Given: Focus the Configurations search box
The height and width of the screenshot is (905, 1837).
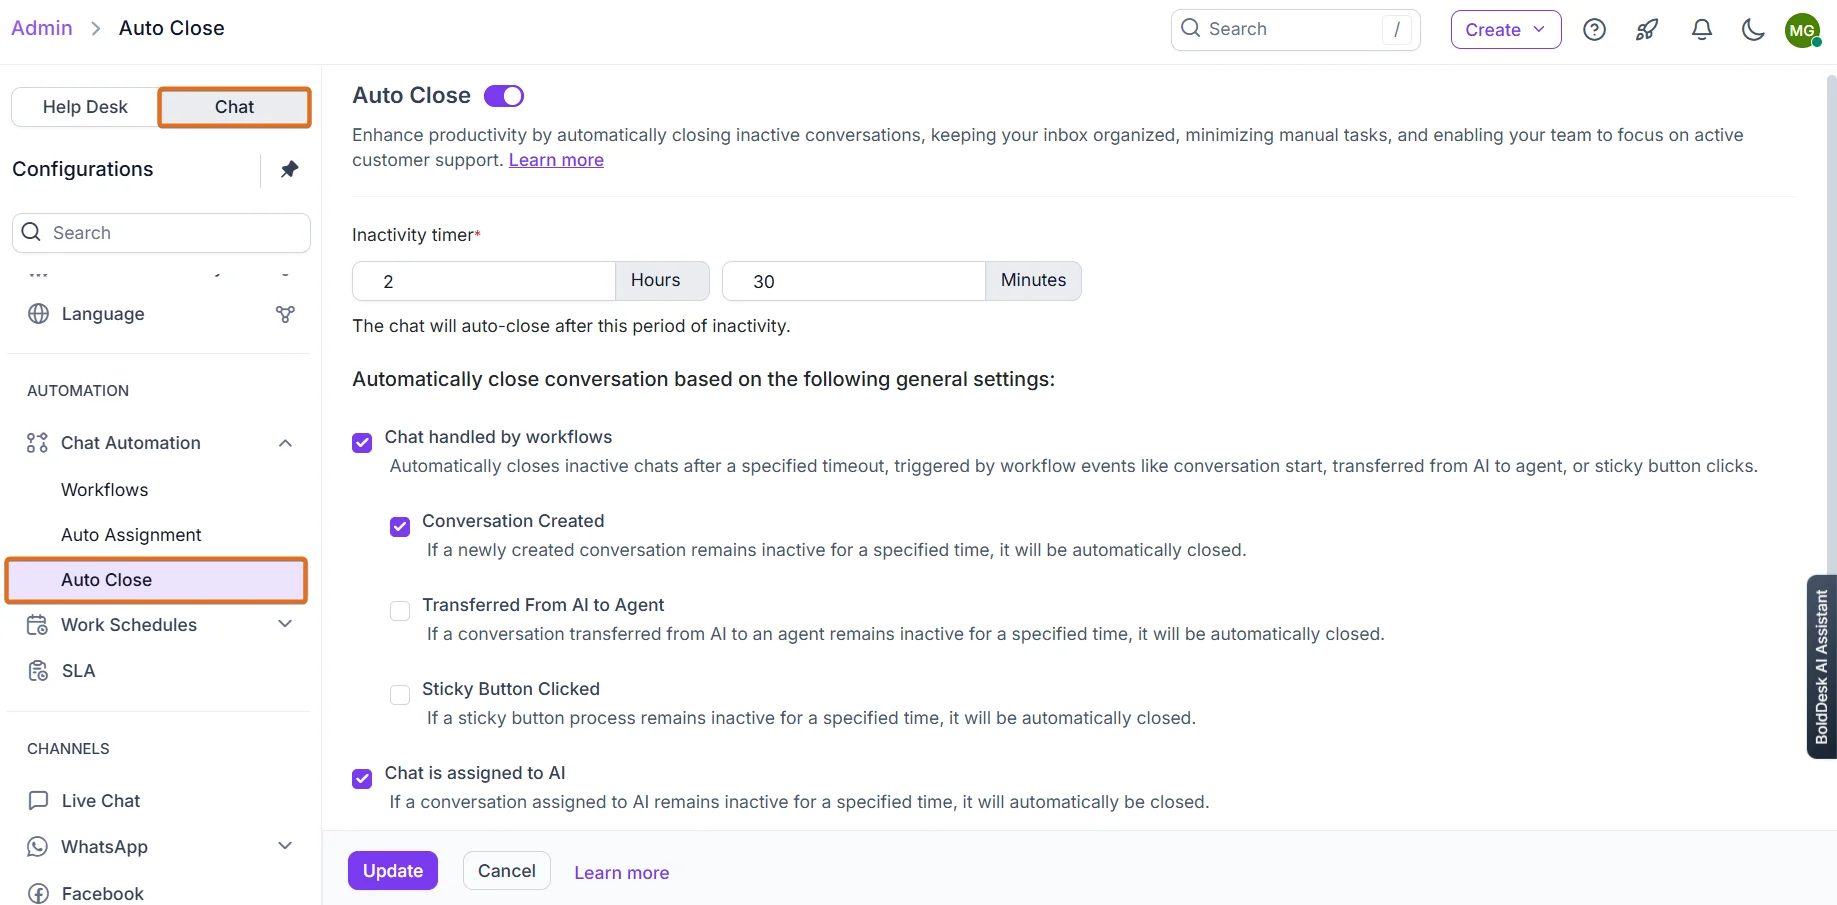Looking at the screenshot, I should pos(161,233).
